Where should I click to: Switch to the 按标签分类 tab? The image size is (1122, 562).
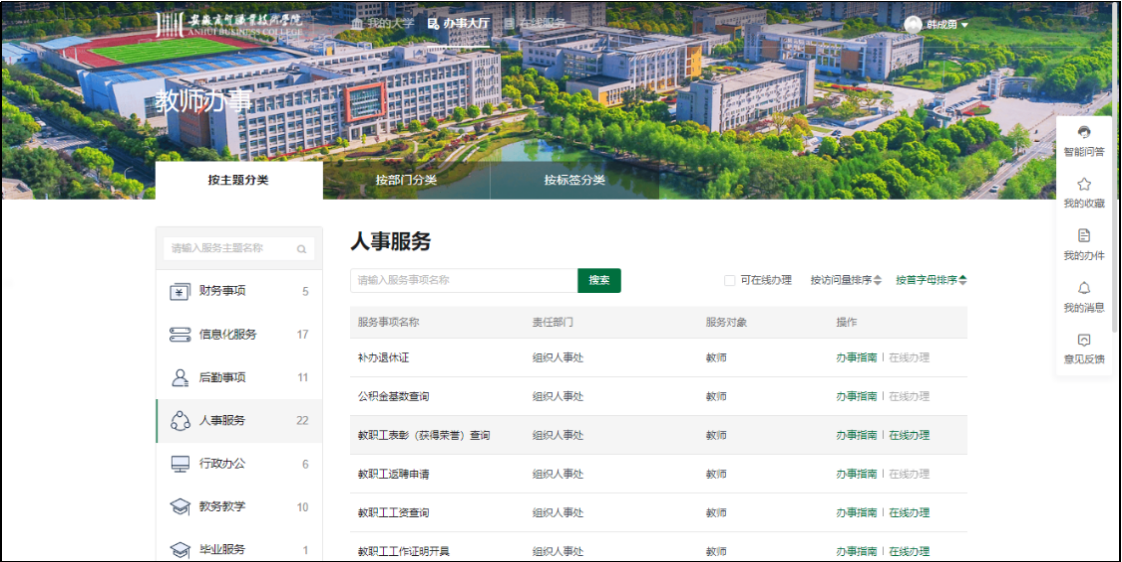click(x=574, y=181)
